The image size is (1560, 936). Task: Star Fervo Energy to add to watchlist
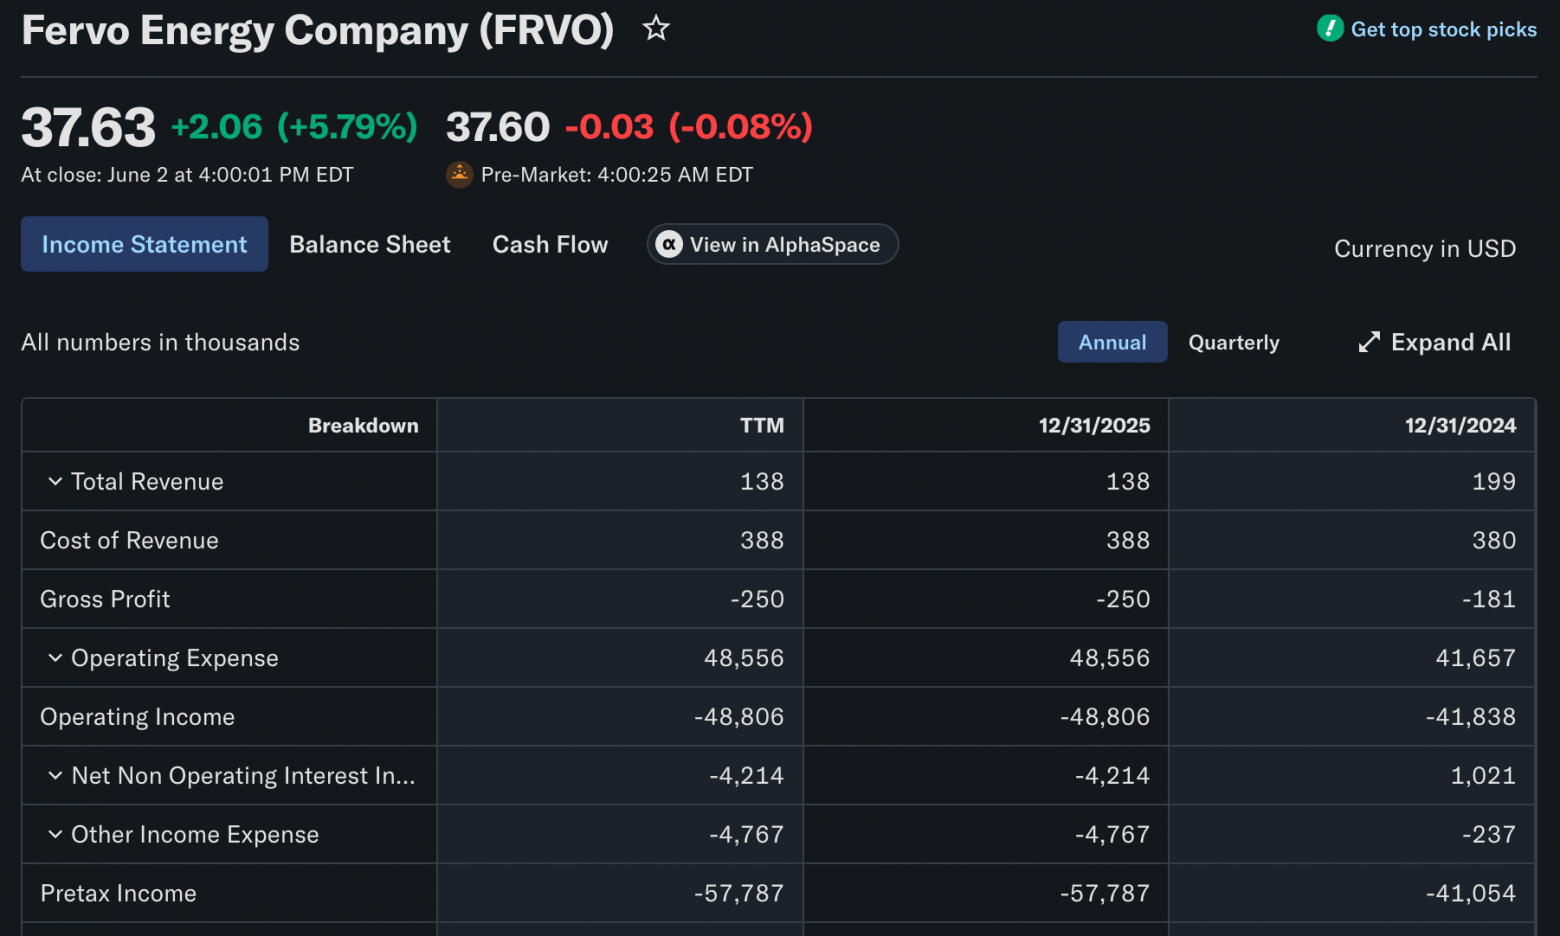click(656, 28)
